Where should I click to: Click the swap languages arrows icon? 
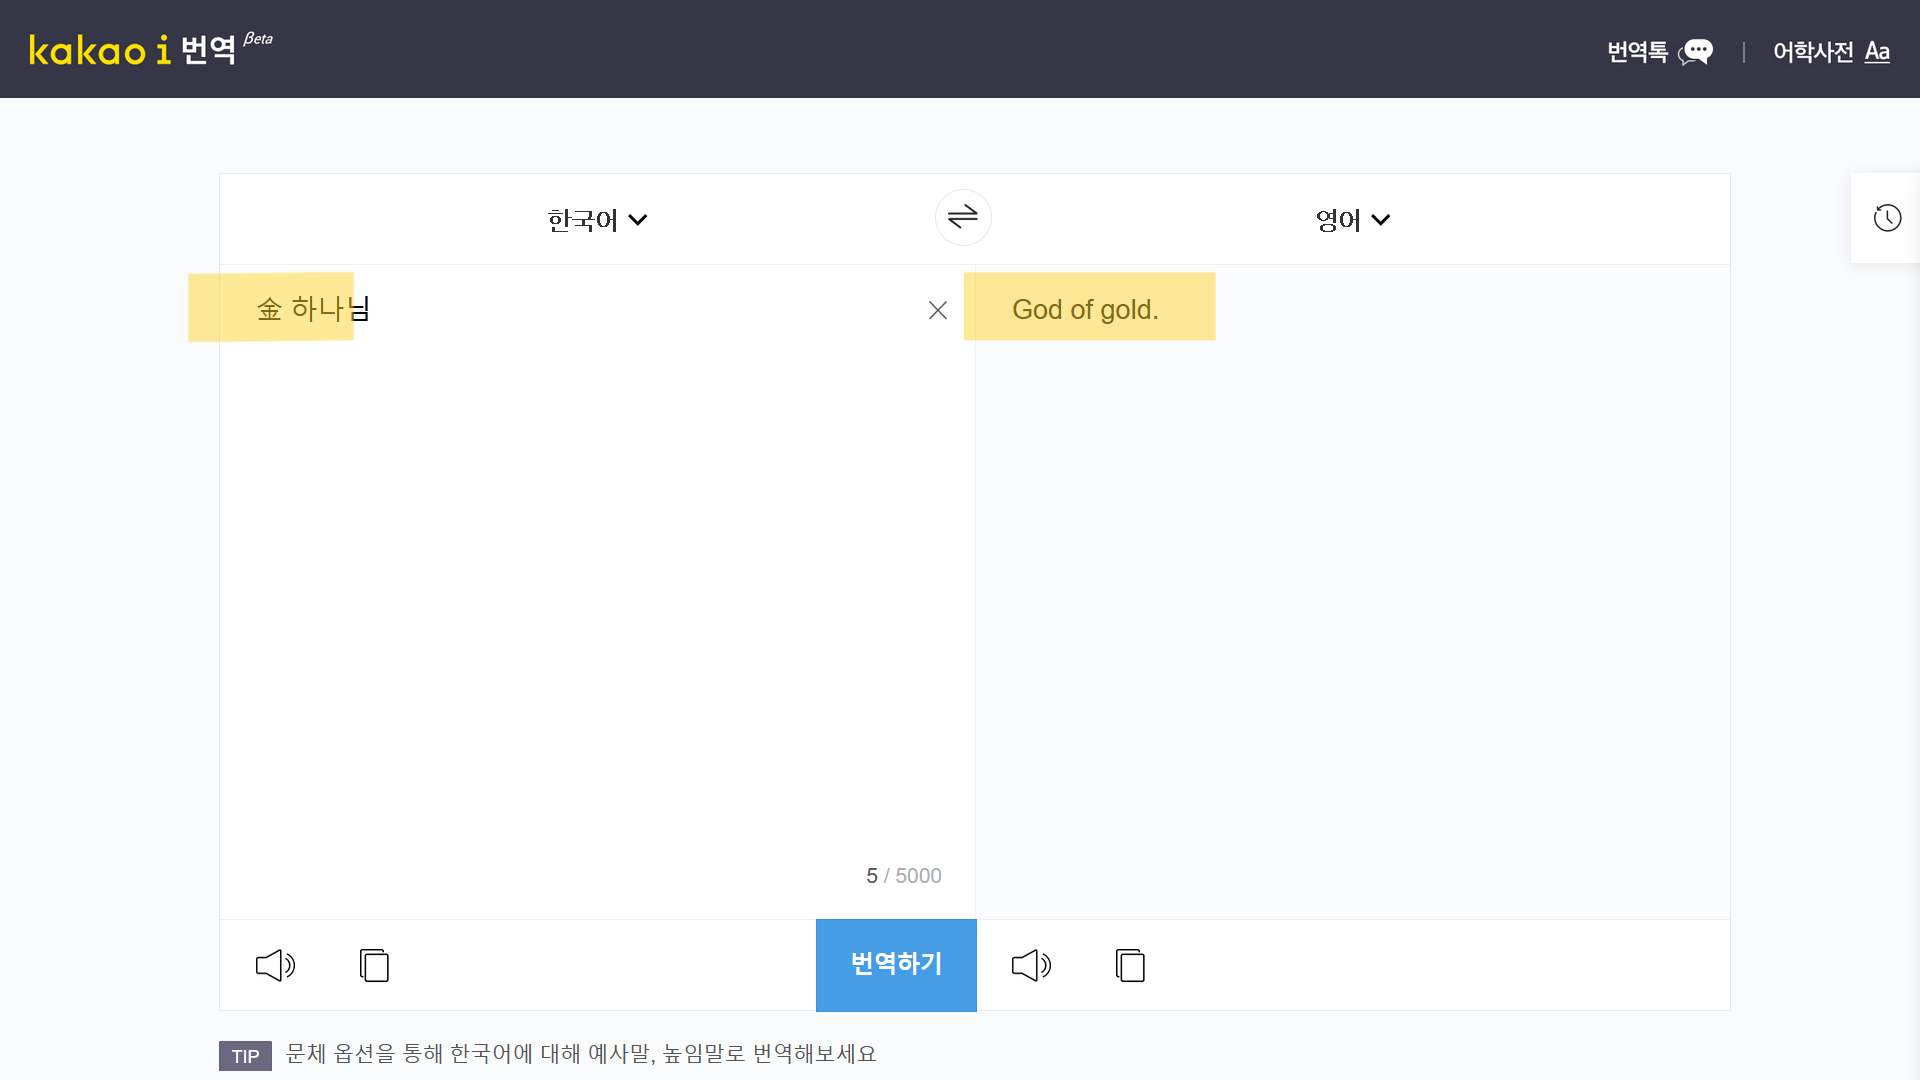coord(962,217)
